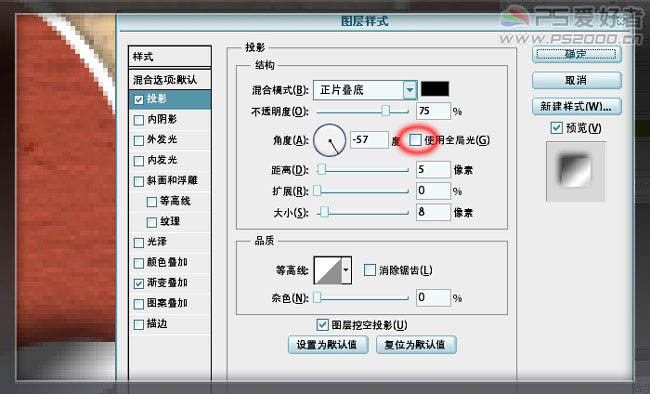Click 设置为默认值 button
The width and height of the screenshot is (650, 394).
click(x=328, y=345)
